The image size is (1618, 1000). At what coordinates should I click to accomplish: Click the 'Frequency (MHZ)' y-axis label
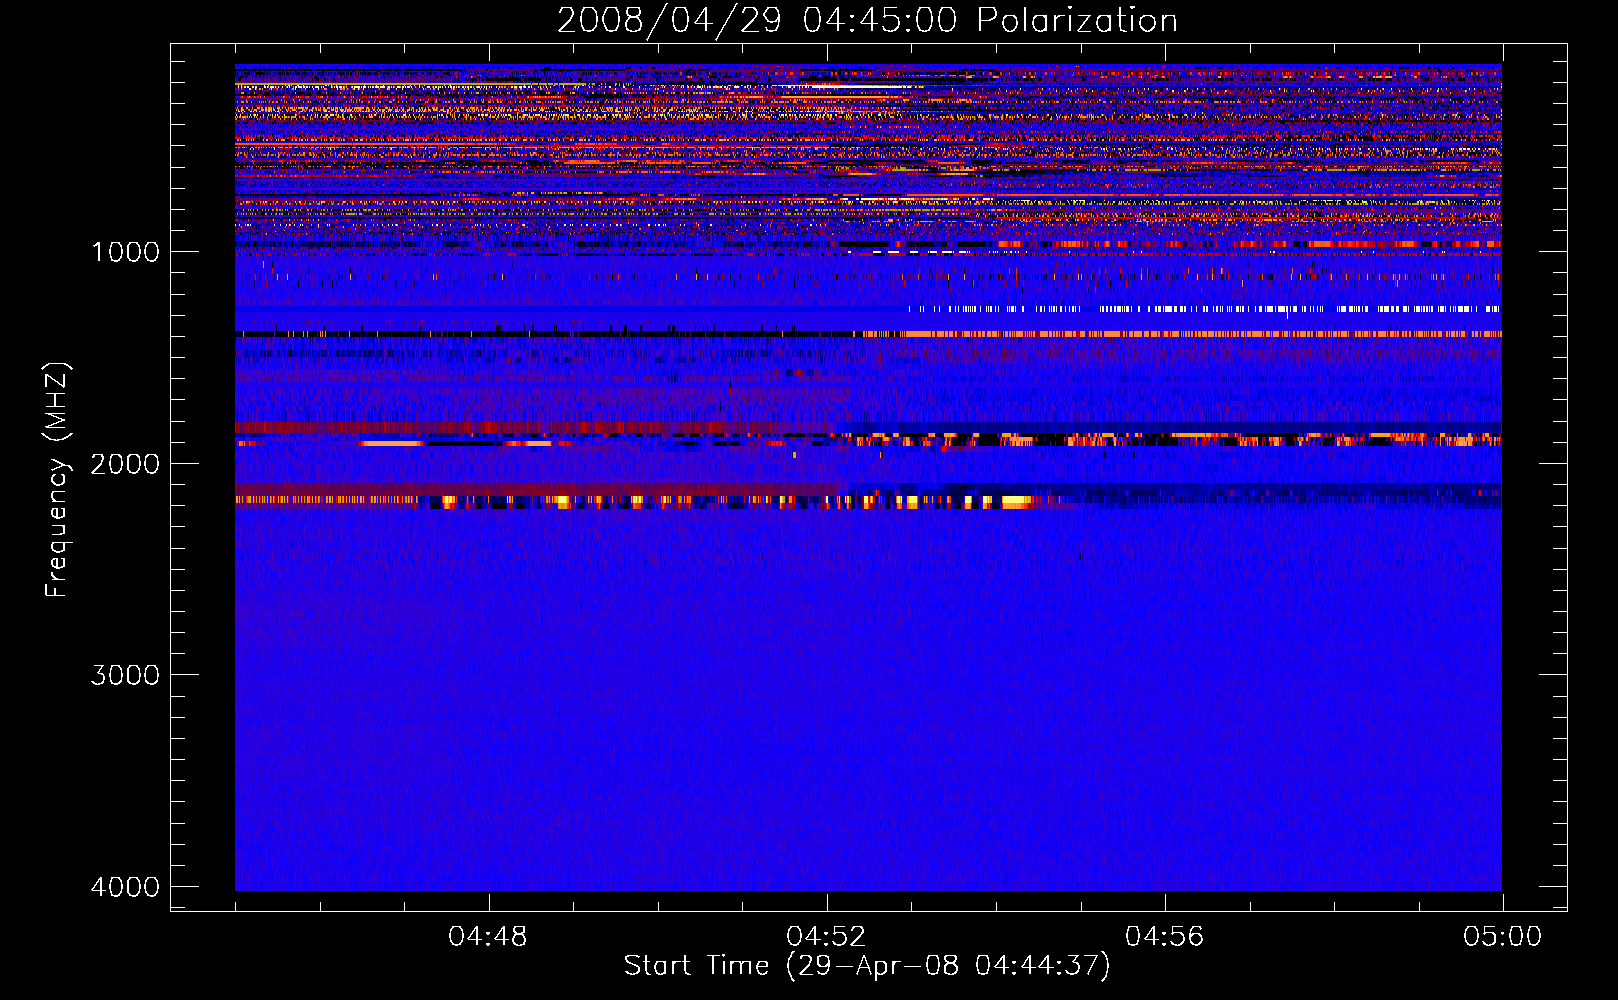point(56,480)
